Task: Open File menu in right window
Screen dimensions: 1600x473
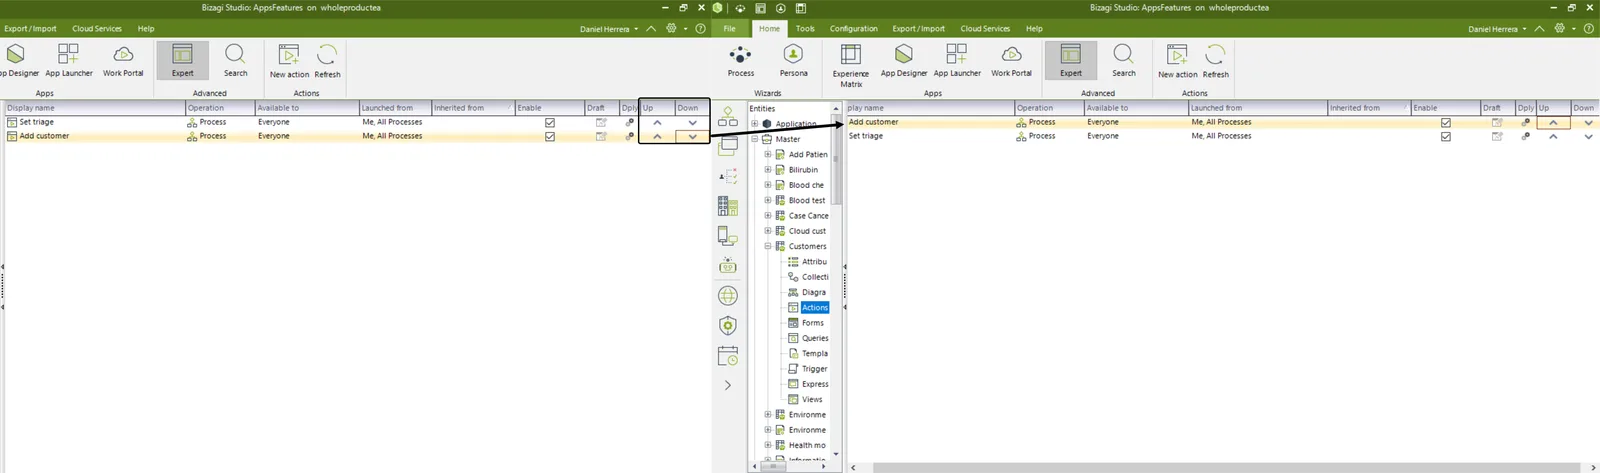Action: click(x=730, y=29)
